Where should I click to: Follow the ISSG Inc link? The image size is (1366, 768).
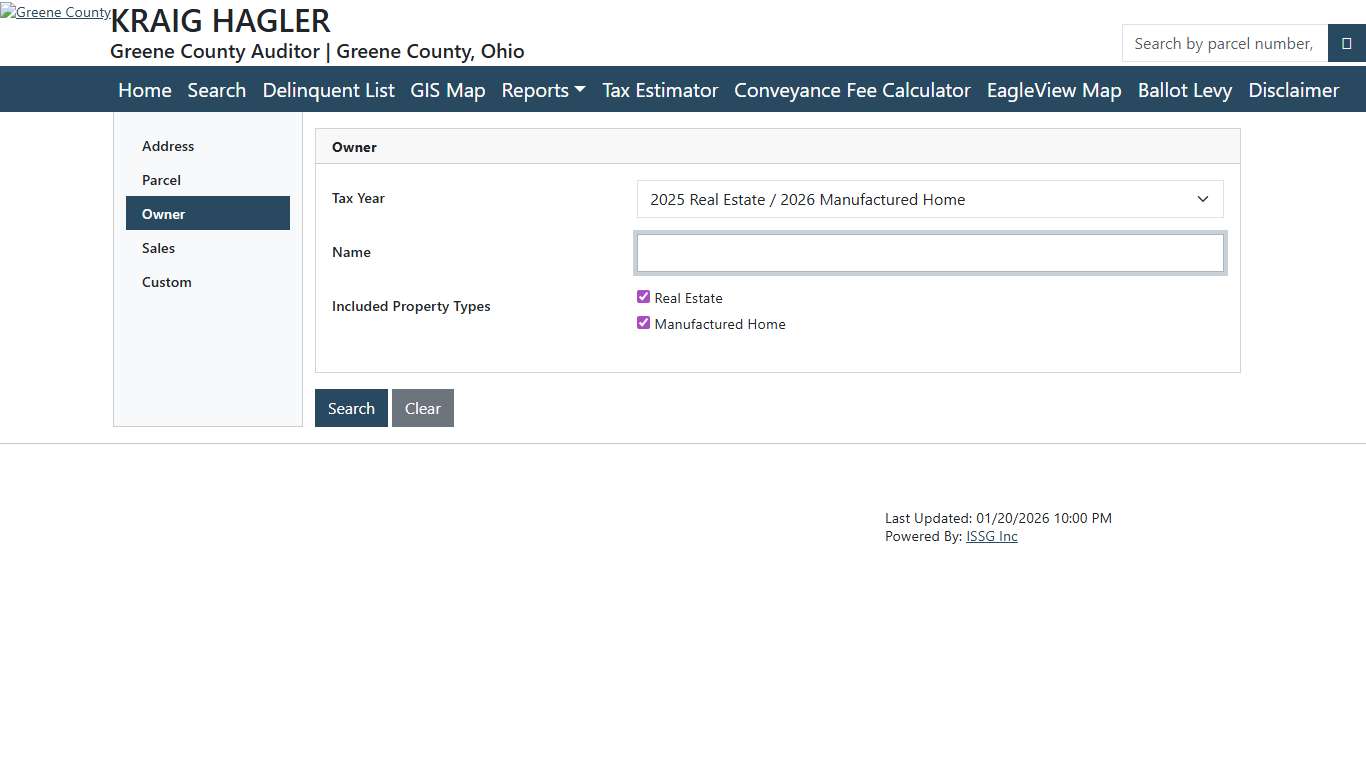coord(991,536)
